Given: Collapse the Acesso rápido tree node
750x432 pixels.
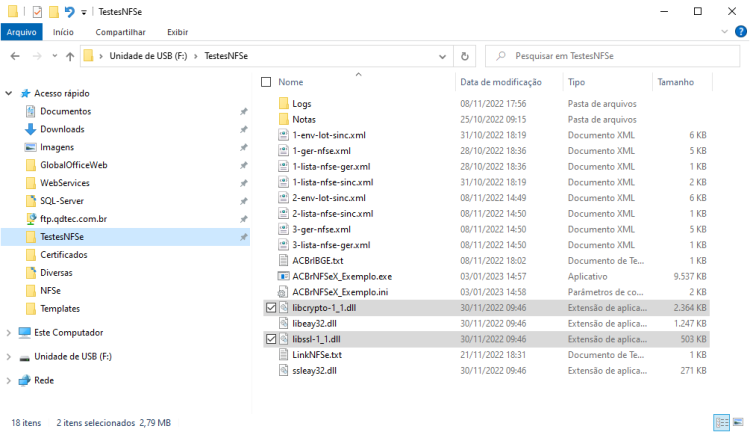Looking at the screenshot, I should pyautogui.click(x=9, y=93).
